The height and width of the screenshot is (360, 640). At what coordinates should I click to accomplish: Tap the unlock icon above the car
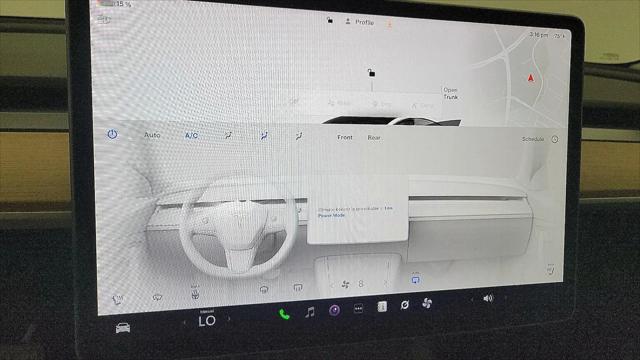(x=371, y=73)
